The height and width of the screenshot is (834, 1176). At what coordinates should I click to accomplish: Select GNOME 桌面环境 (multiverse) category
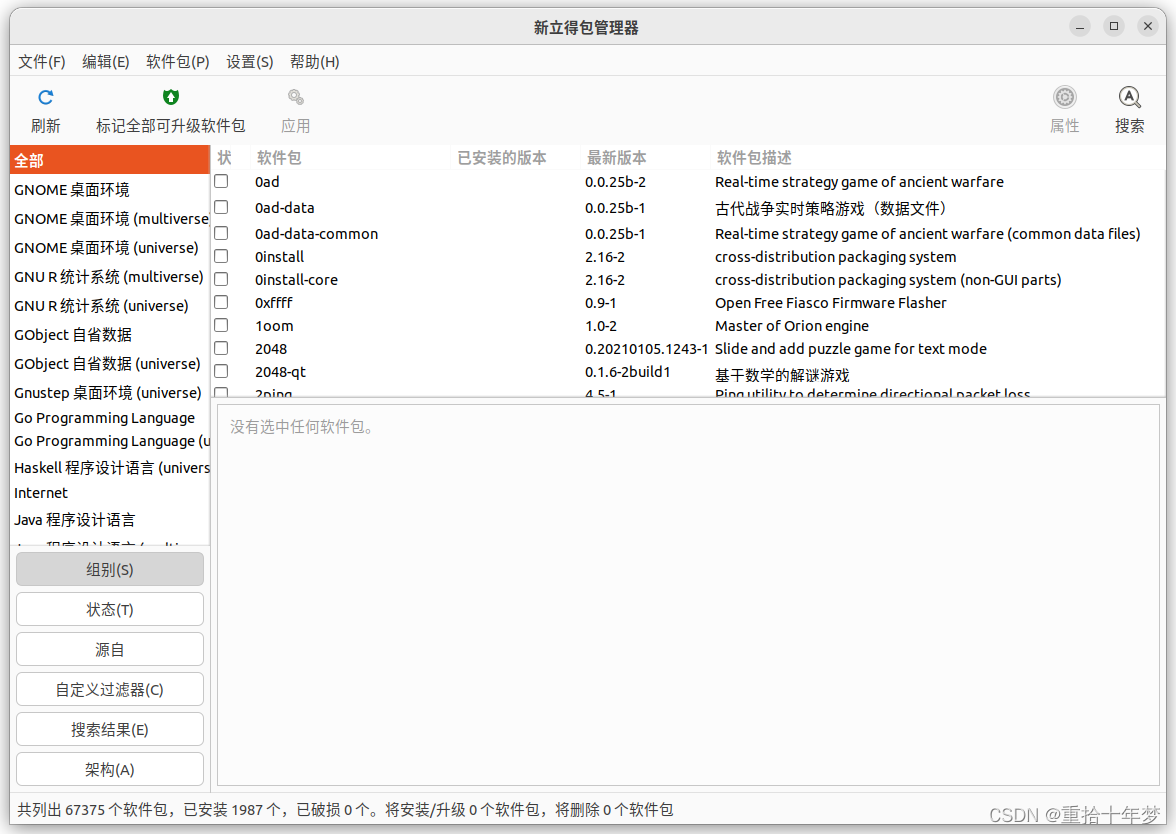pos(110,219)
